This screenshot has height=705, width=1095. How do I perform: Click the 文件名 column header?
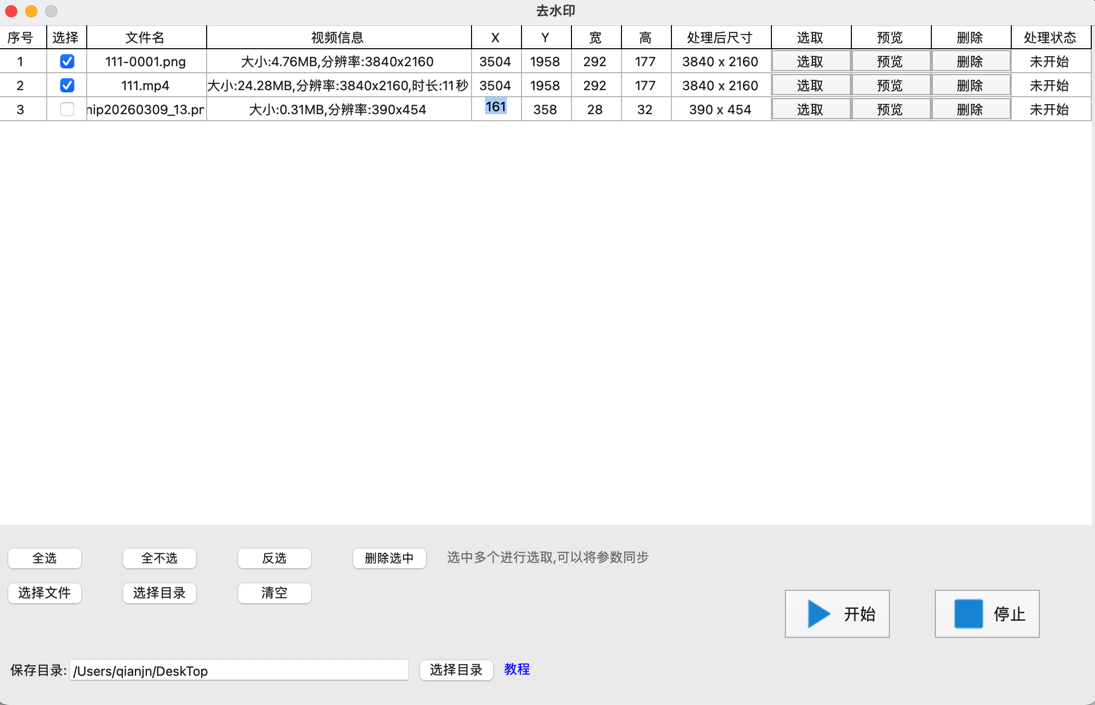[146, 37]
